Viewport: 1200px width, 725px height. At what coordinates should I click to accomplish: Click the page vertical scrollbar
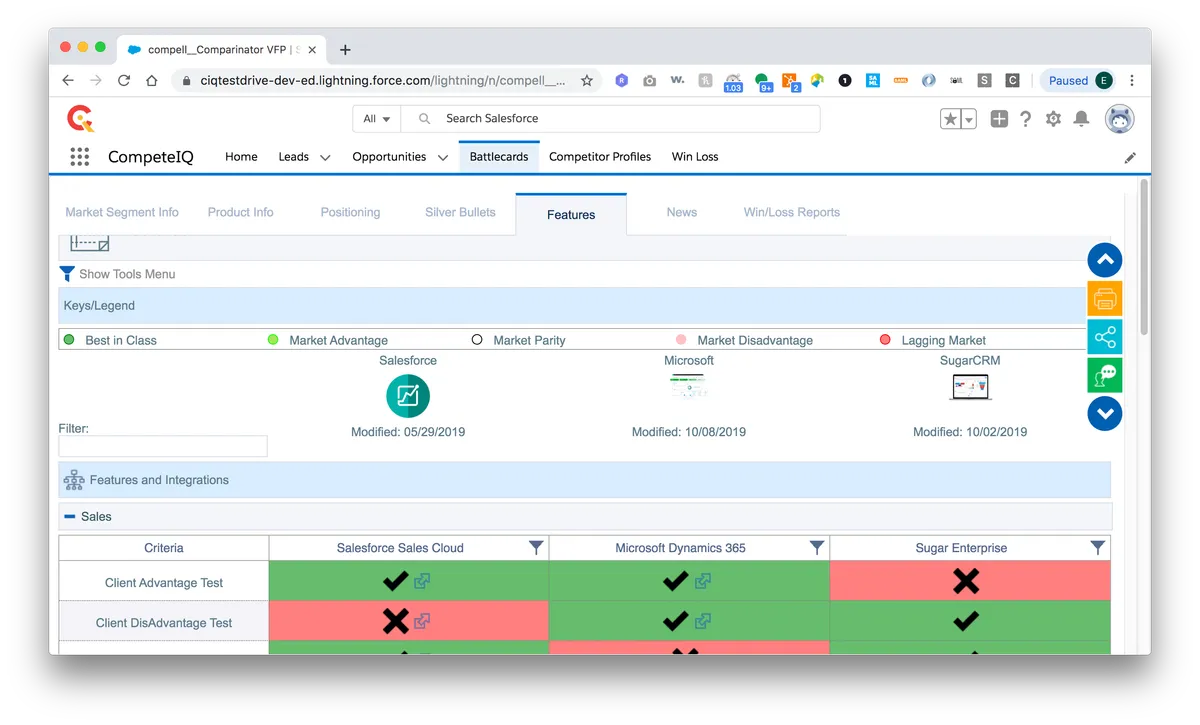1144,258
